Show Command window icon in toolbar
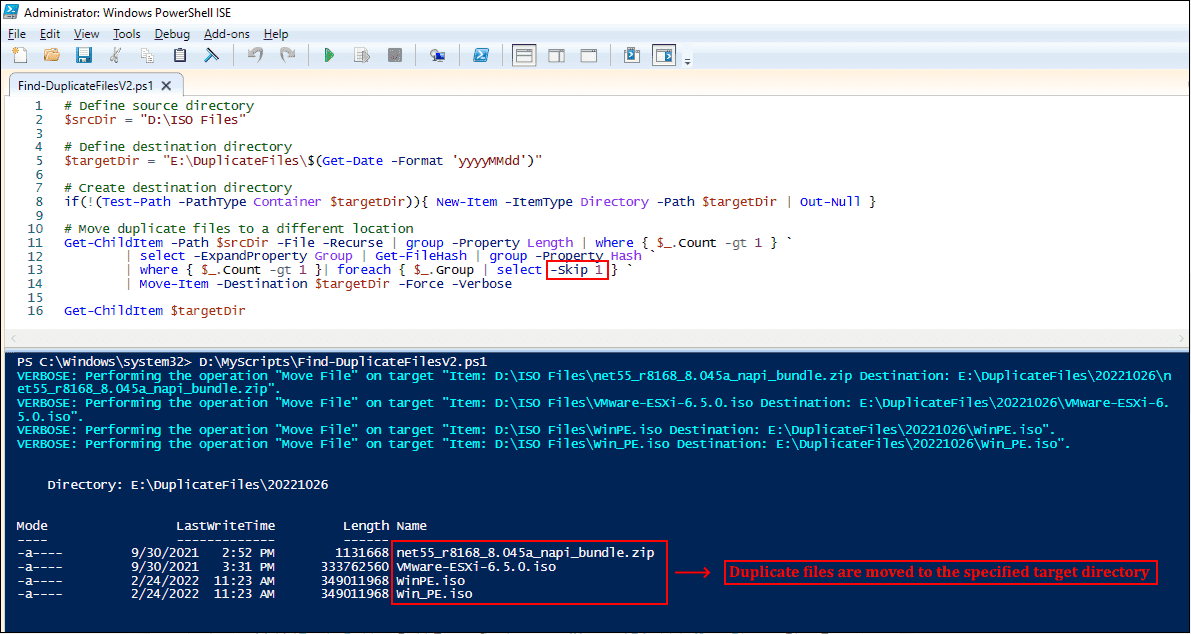Screen dimensions: 1191x634 pos(632,55)
